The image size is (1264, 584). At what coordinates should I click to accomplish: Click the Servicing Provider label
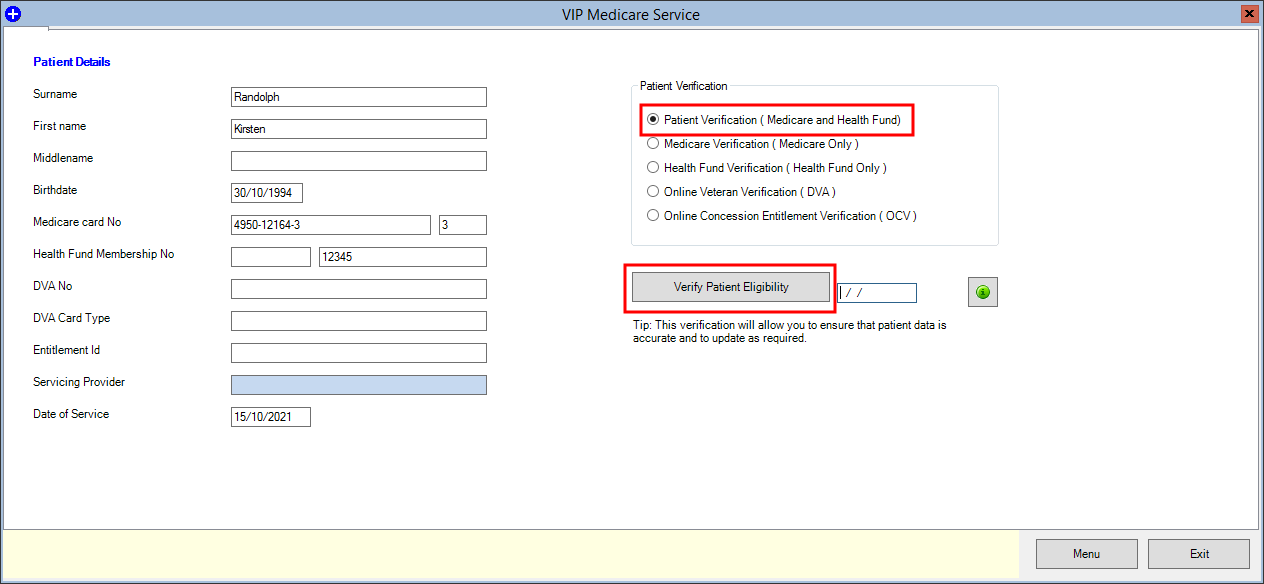(x=79, y=382)
